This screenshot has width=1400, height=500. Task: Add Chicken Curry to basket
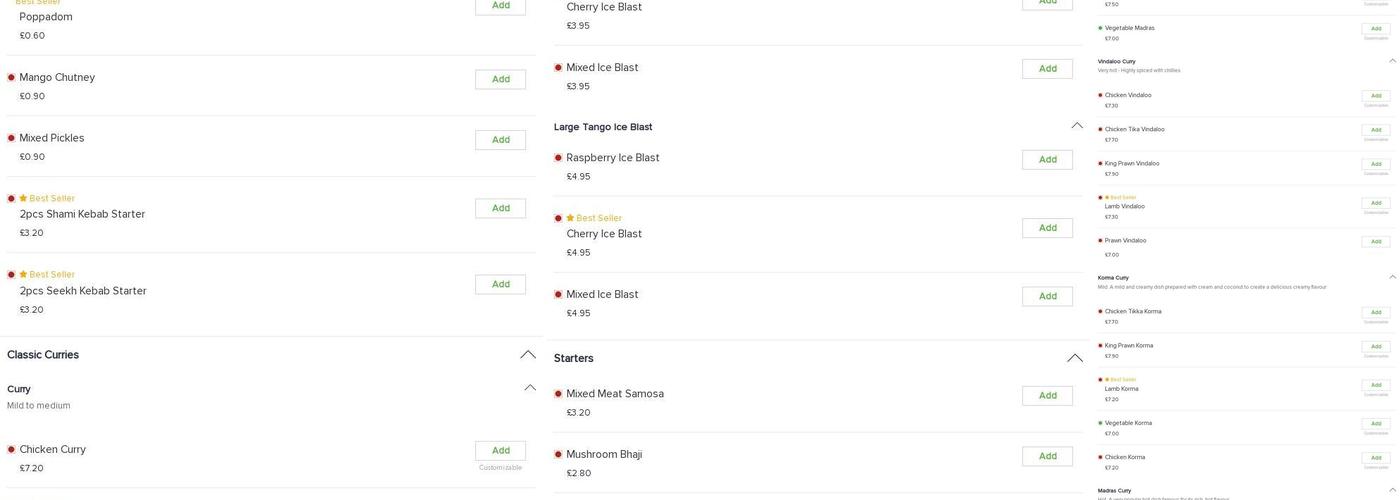tap(500, 451)
